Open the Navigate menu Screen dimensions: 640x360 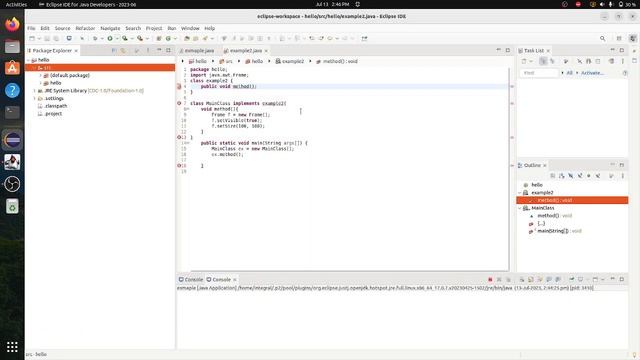point(110,28)
